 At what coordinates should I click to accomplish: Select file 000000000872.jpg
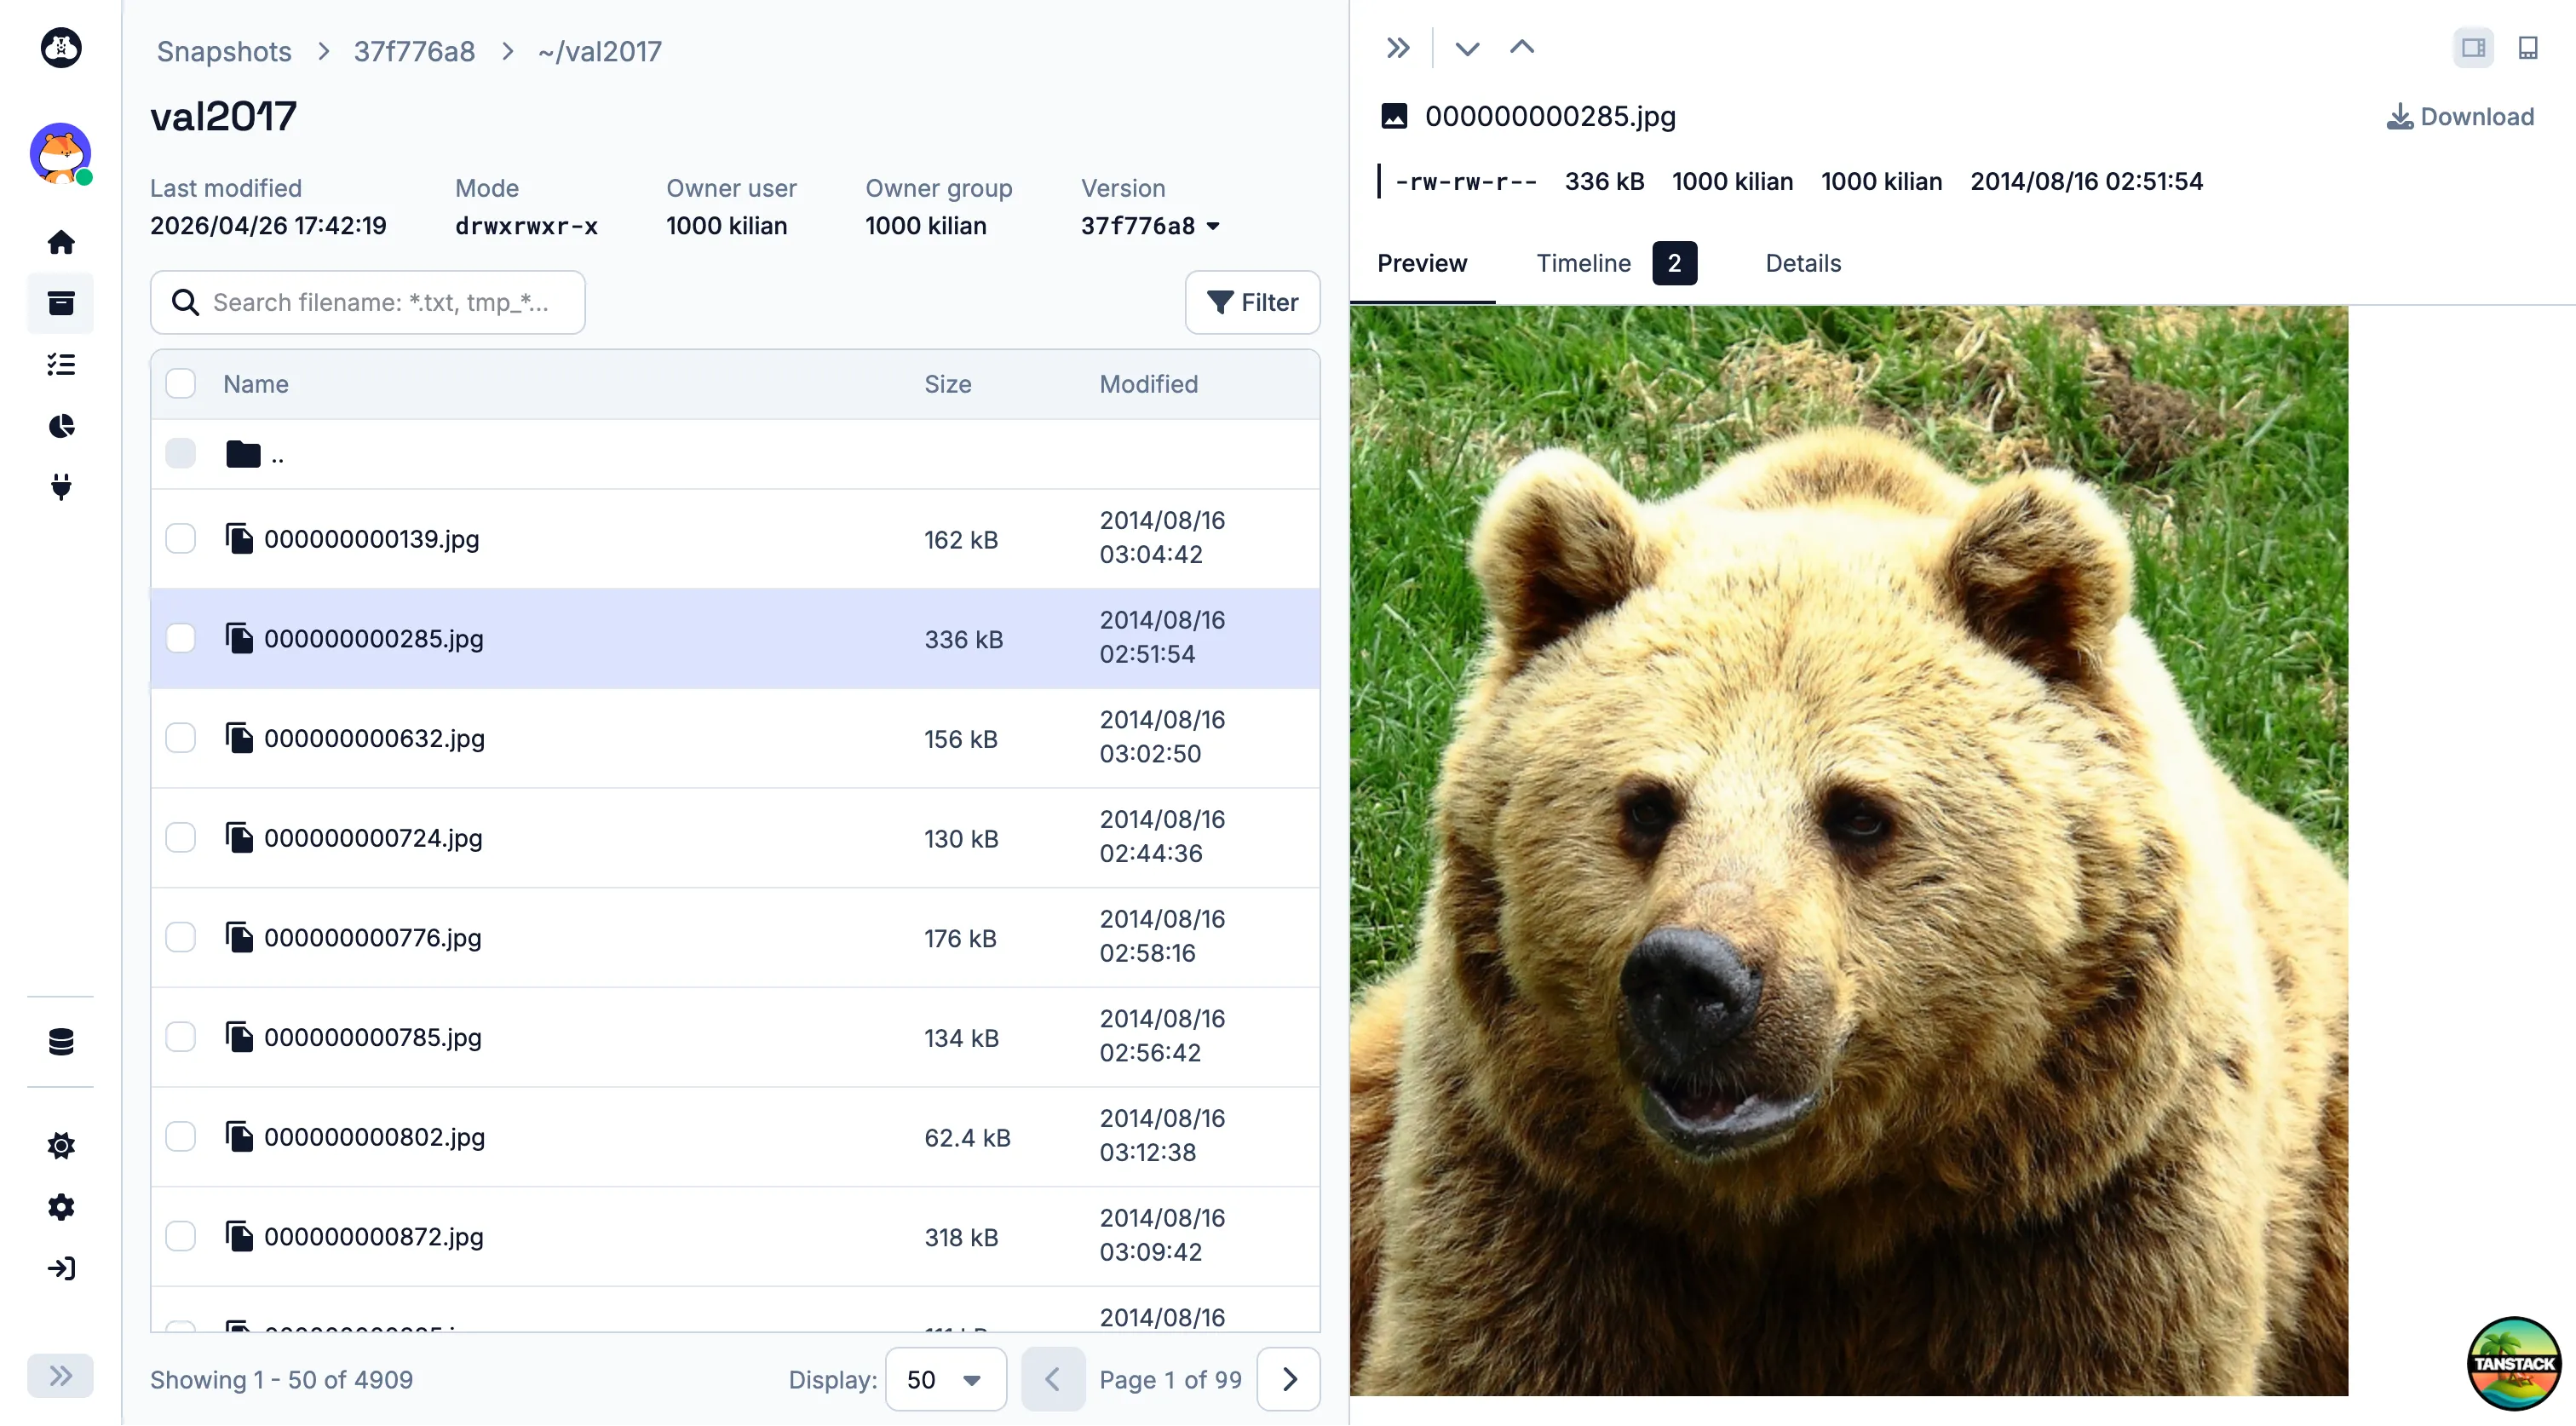735,1237
